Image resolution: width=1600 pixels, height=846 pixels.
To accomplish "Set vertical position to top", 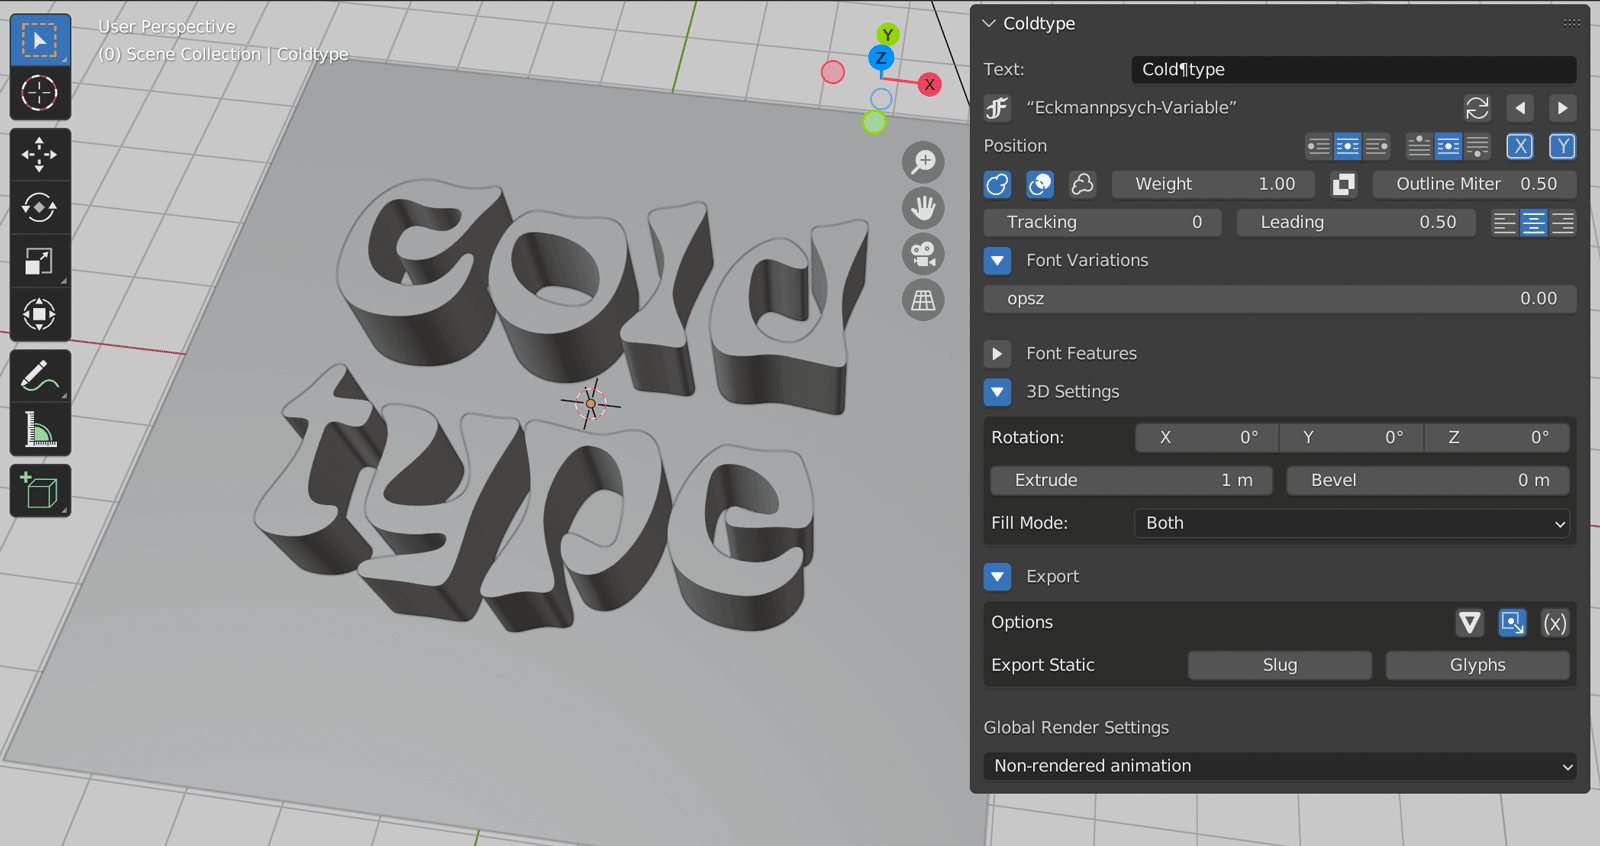I will (1419, 146).
